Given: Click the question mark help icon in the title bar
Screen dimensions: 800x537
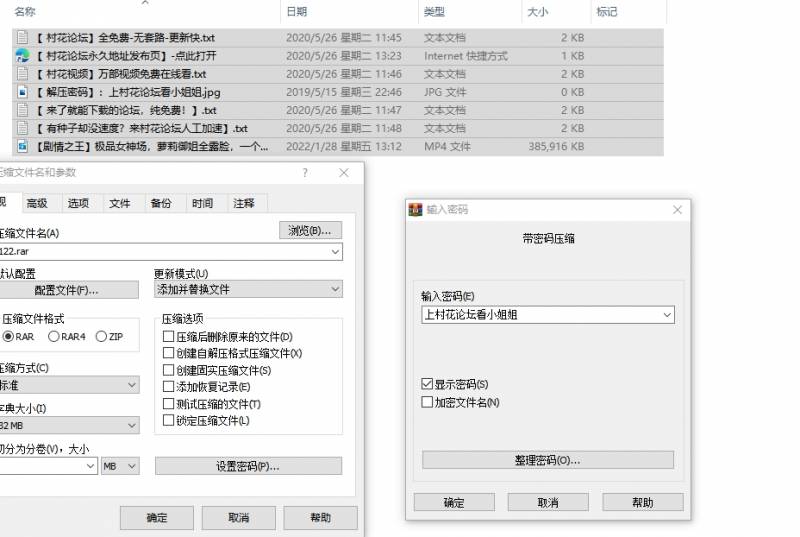Looking at the screenshot, I should [x=305, y=173].
